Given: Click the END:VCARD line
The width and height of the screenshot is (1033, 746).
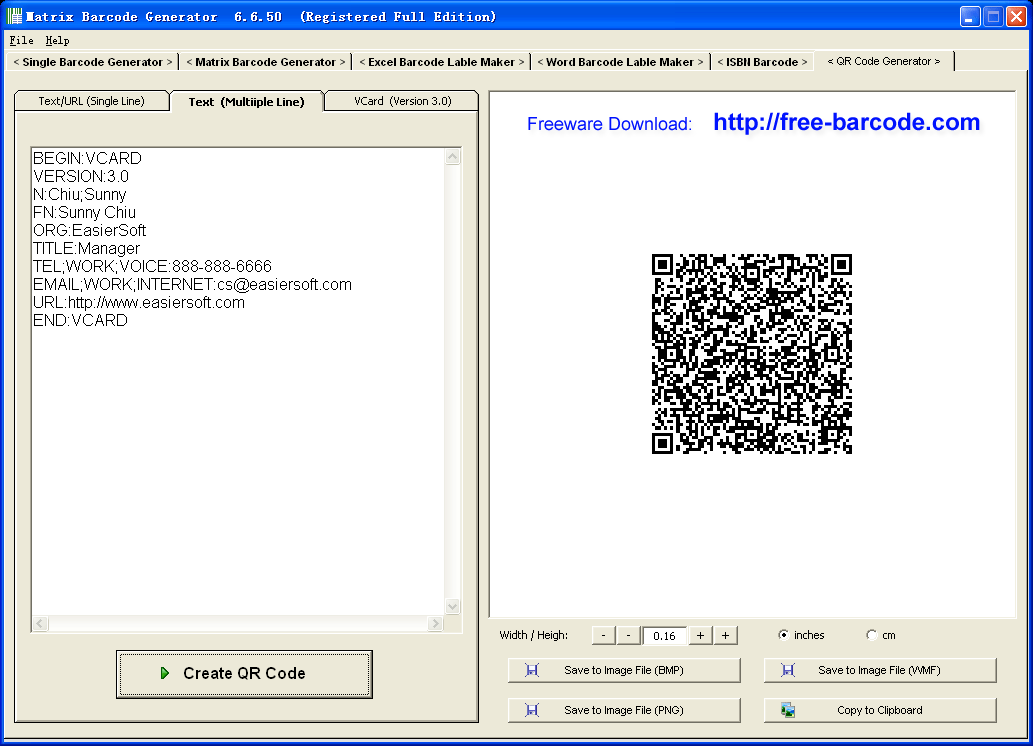Looking at the screenshot, I should click(x=80, y=320).
